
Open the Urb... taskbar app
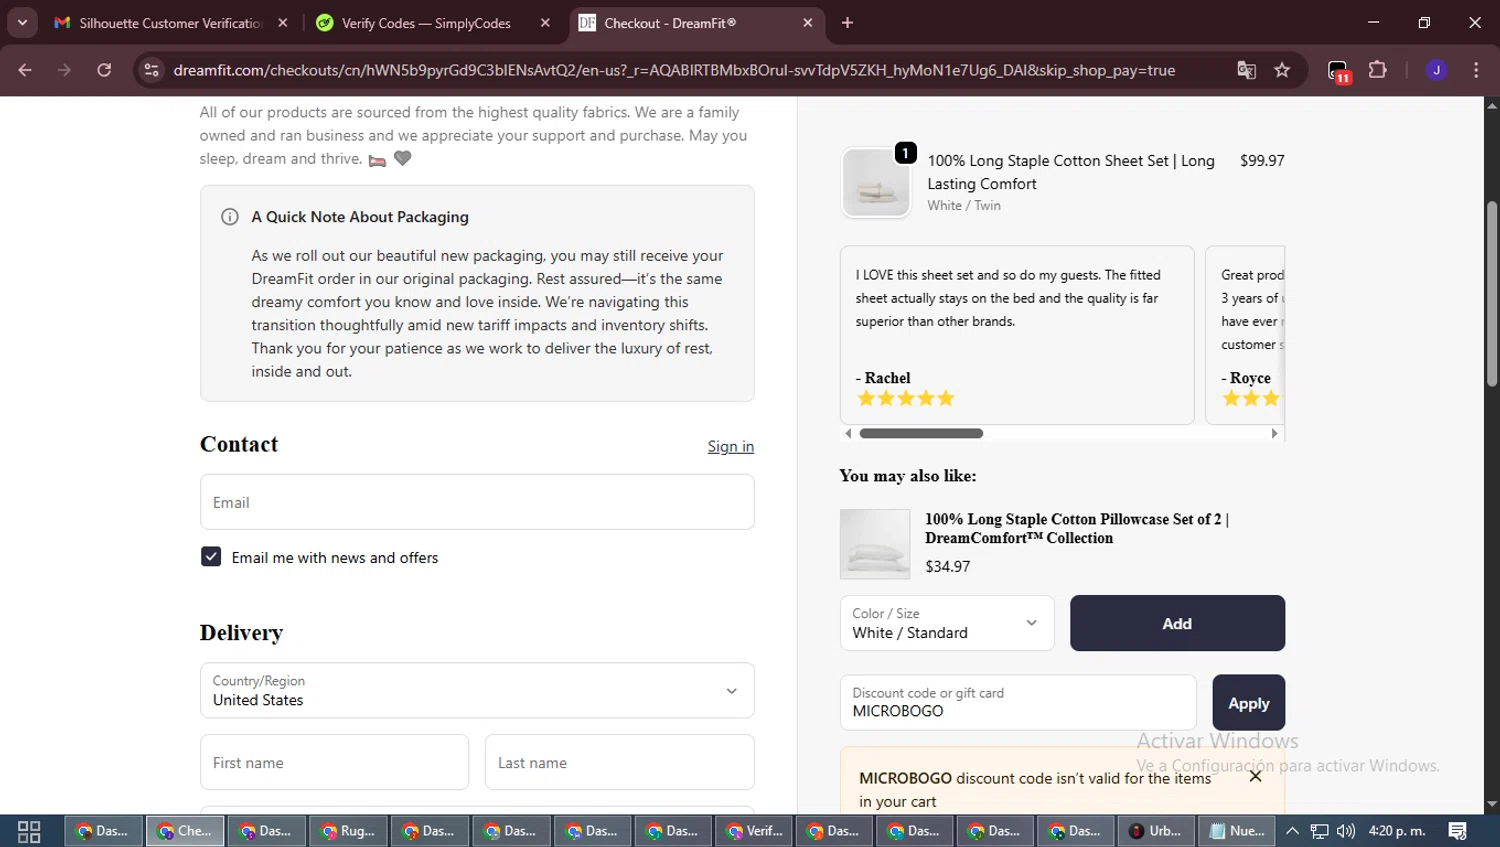pos(1155,831)
